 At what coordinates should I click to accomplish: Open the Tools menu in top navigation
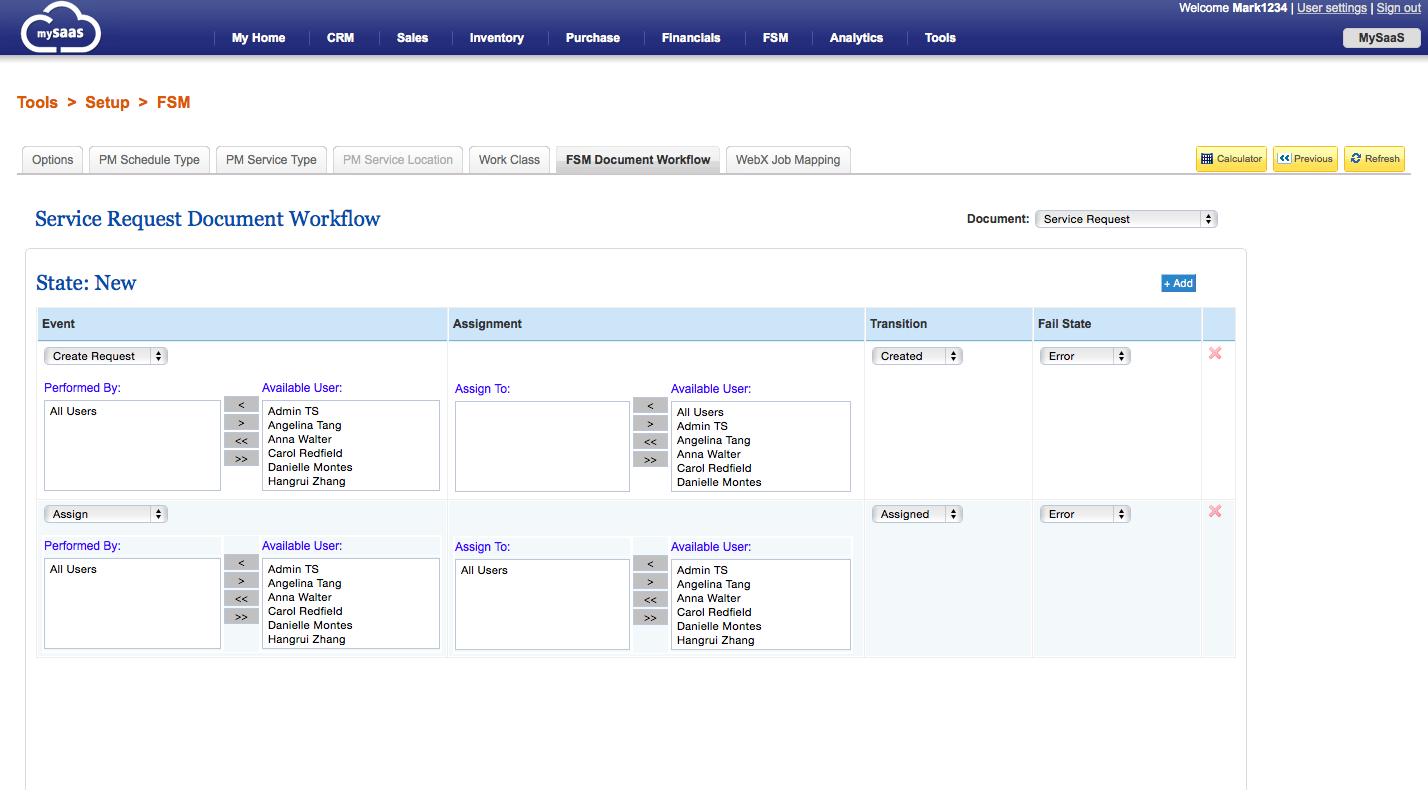940,38
